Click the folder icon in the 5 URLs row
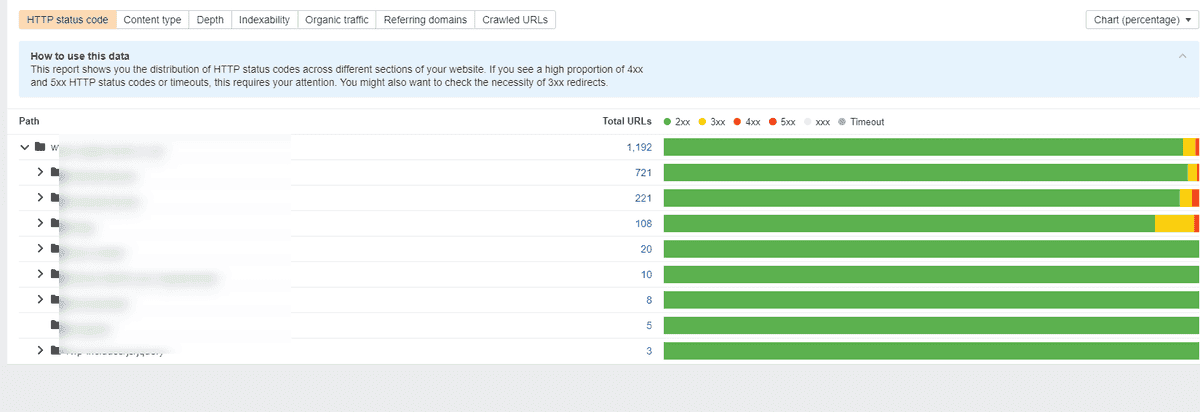The width and height of the screenshot is (1200, 412). 56,325
